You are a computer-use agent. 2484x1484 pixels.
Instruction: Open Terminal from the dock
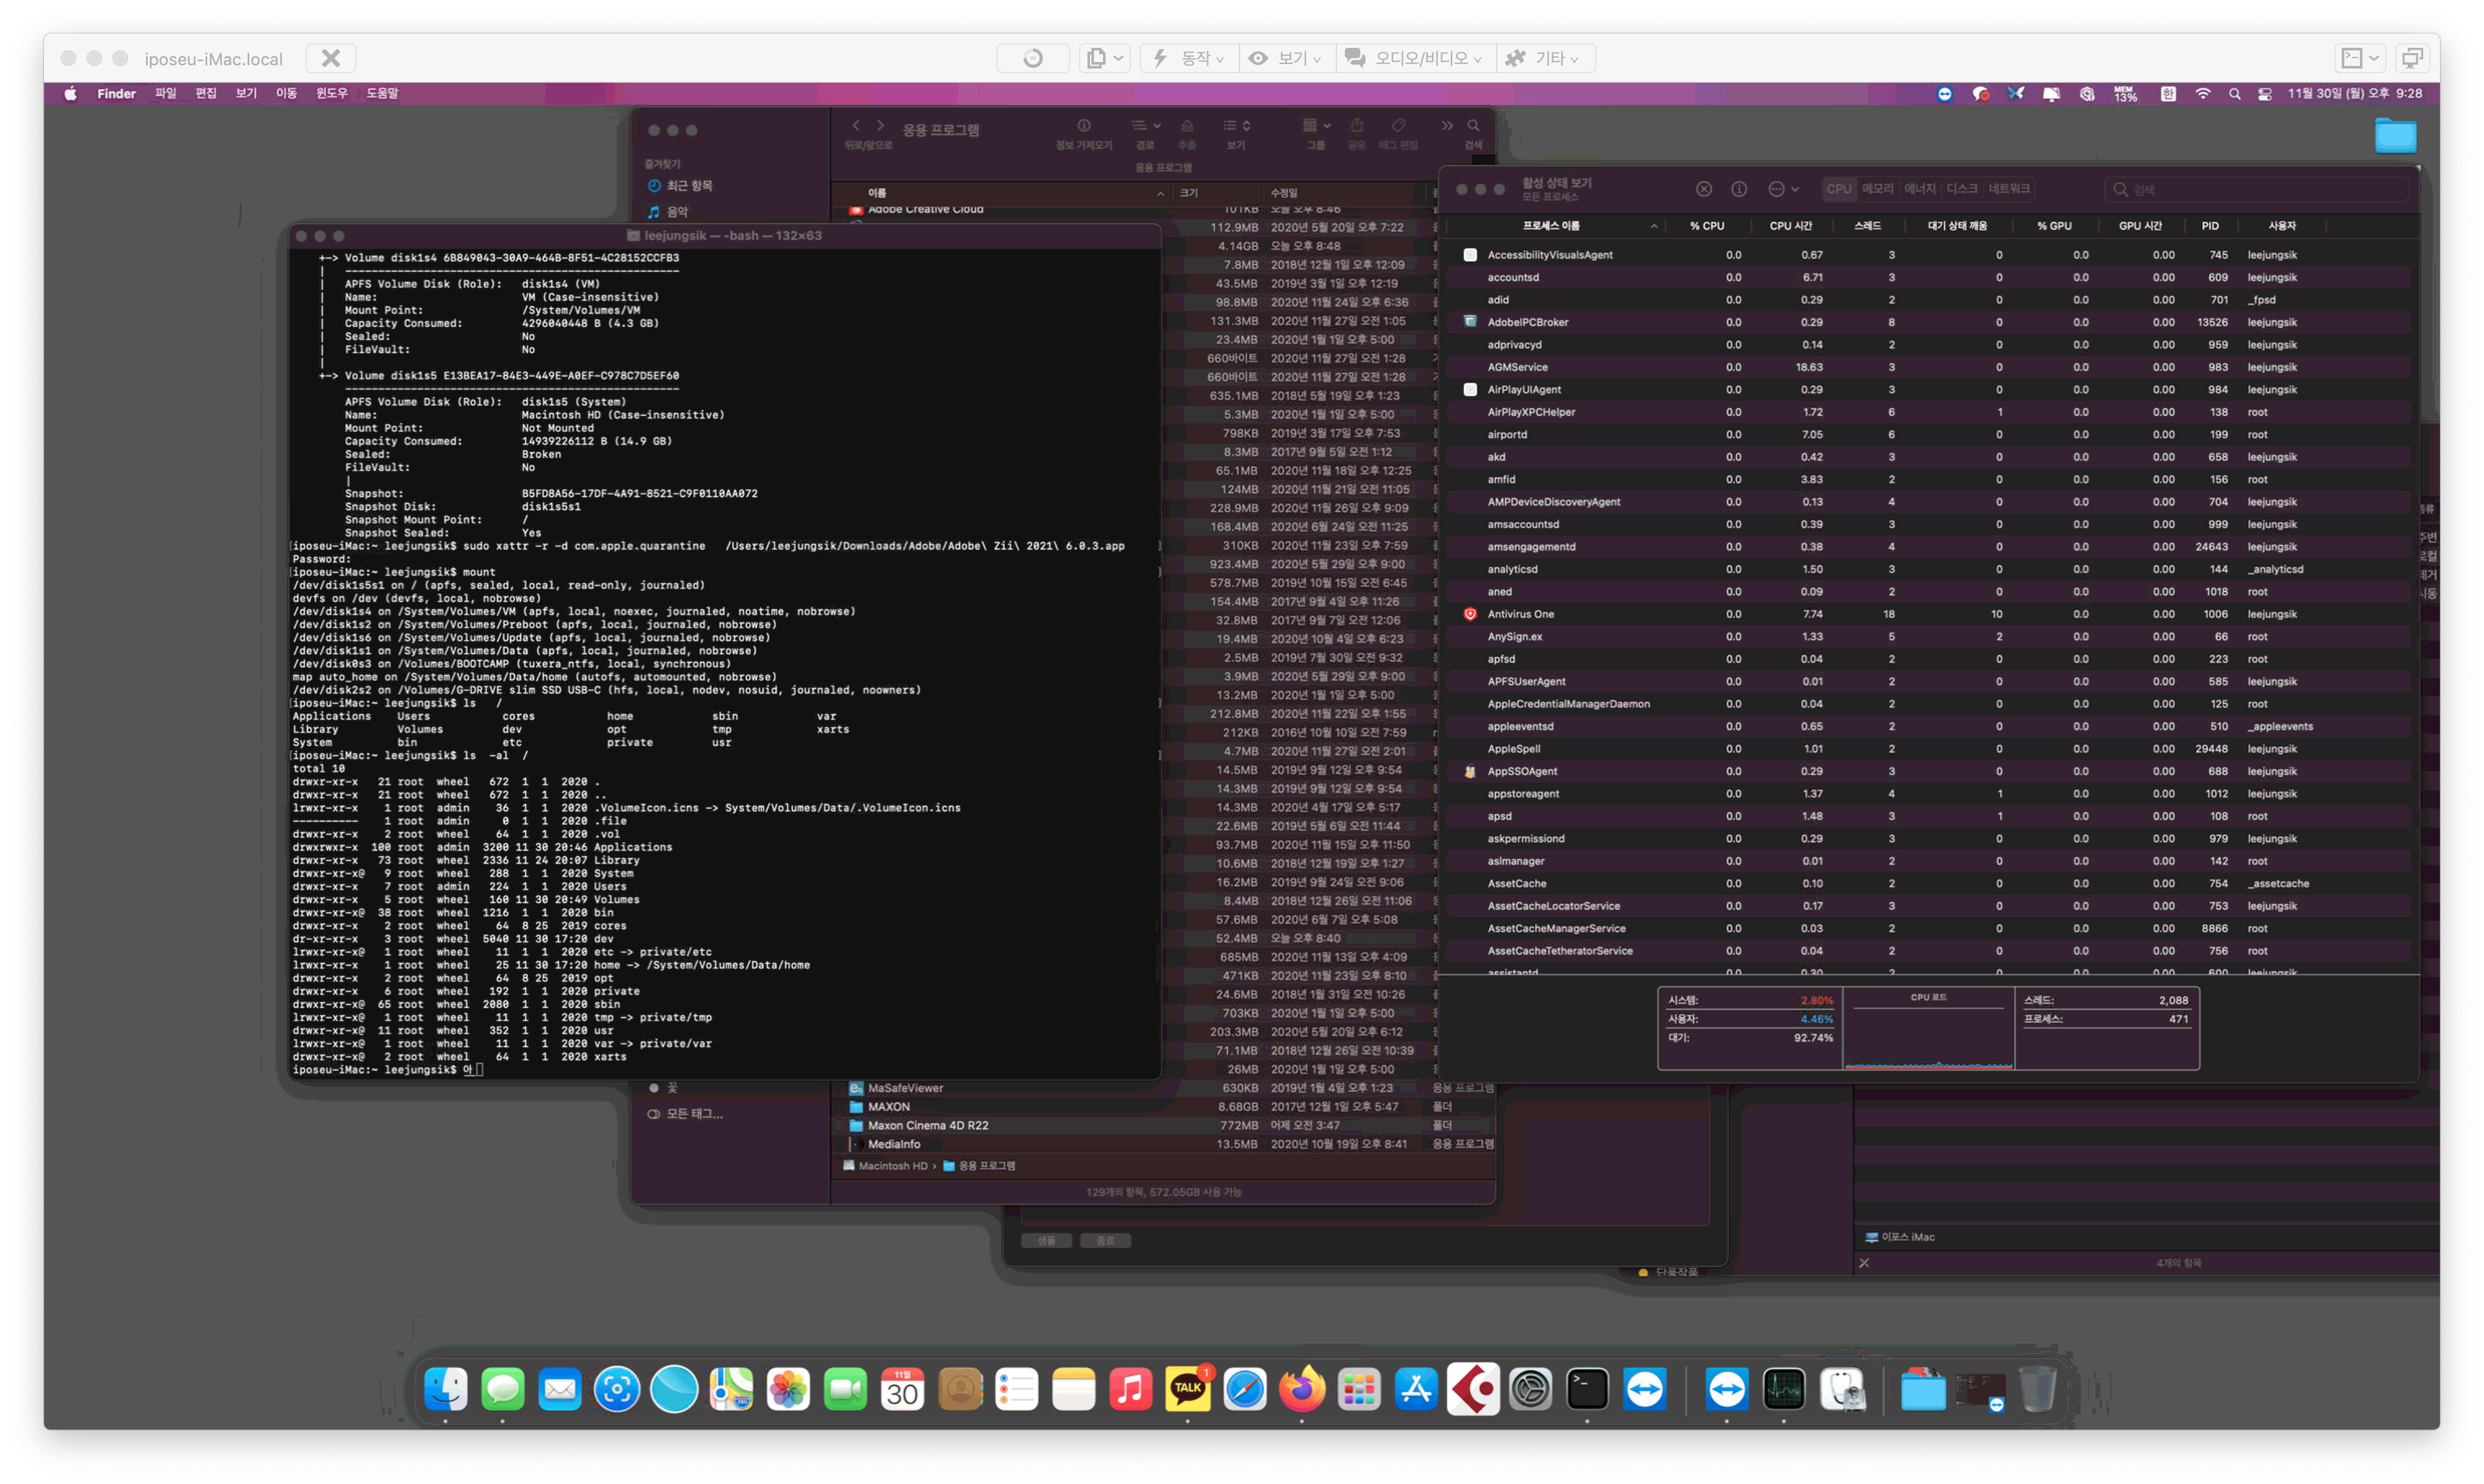click(1587, 1389)
